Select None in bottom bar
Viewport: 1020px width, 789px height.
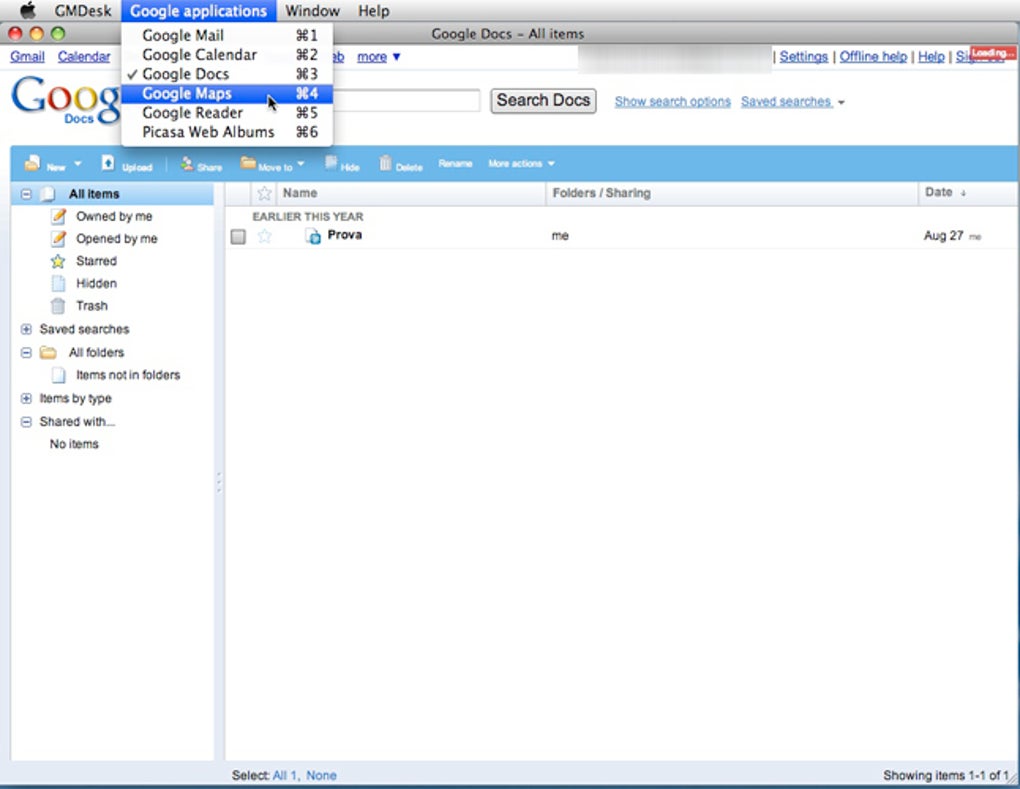pyautogui.click(x=321, y=775)
